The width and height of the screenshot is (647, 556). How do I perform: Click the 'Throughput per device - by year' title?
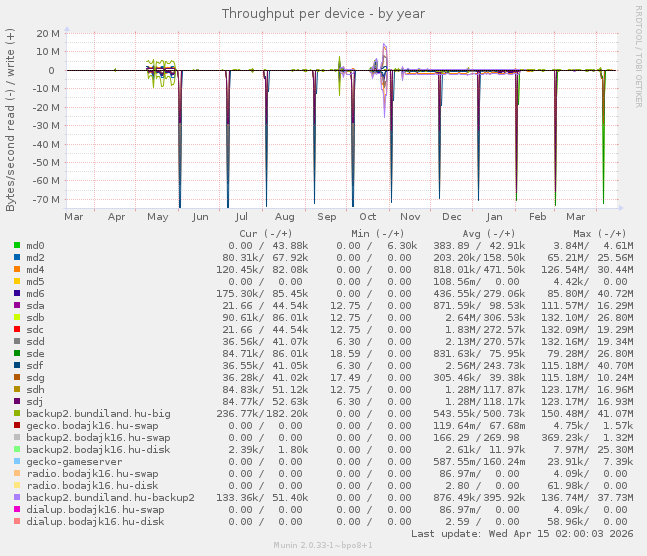[323, 14]
